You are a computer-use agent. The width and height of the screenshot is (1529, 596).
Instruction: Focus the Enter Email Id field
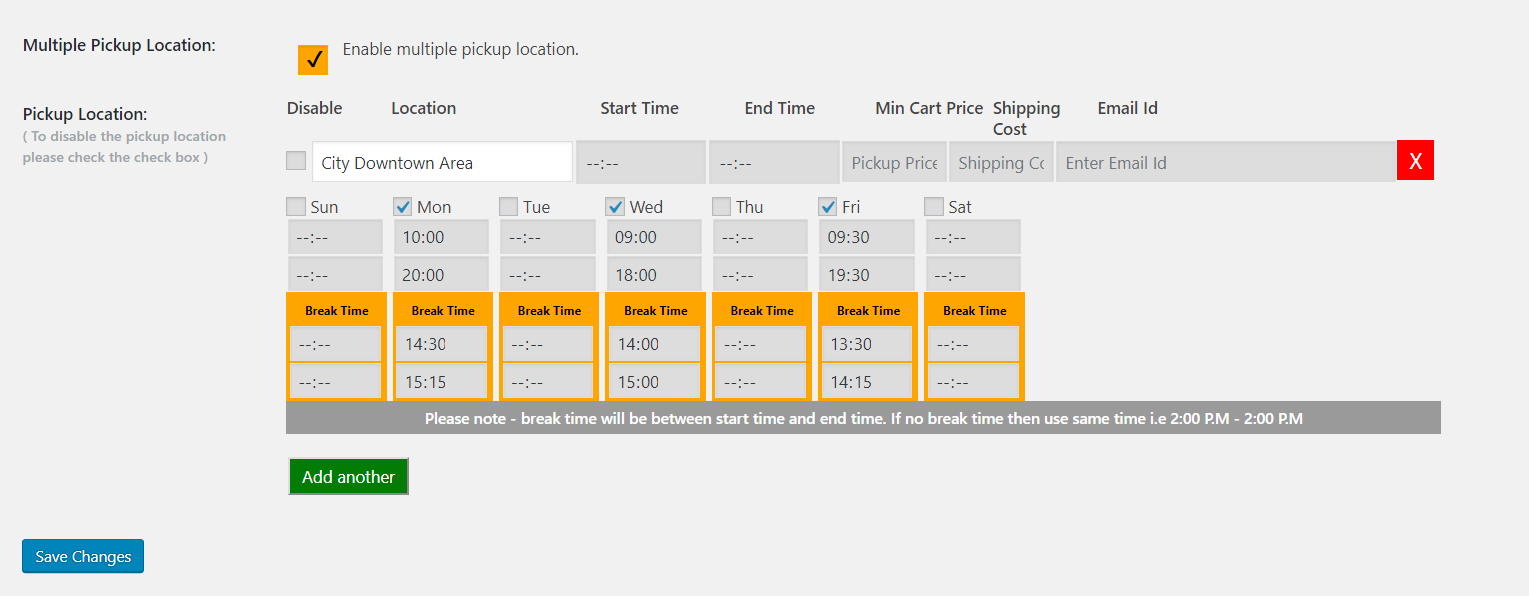click(x=1225, y=162)
